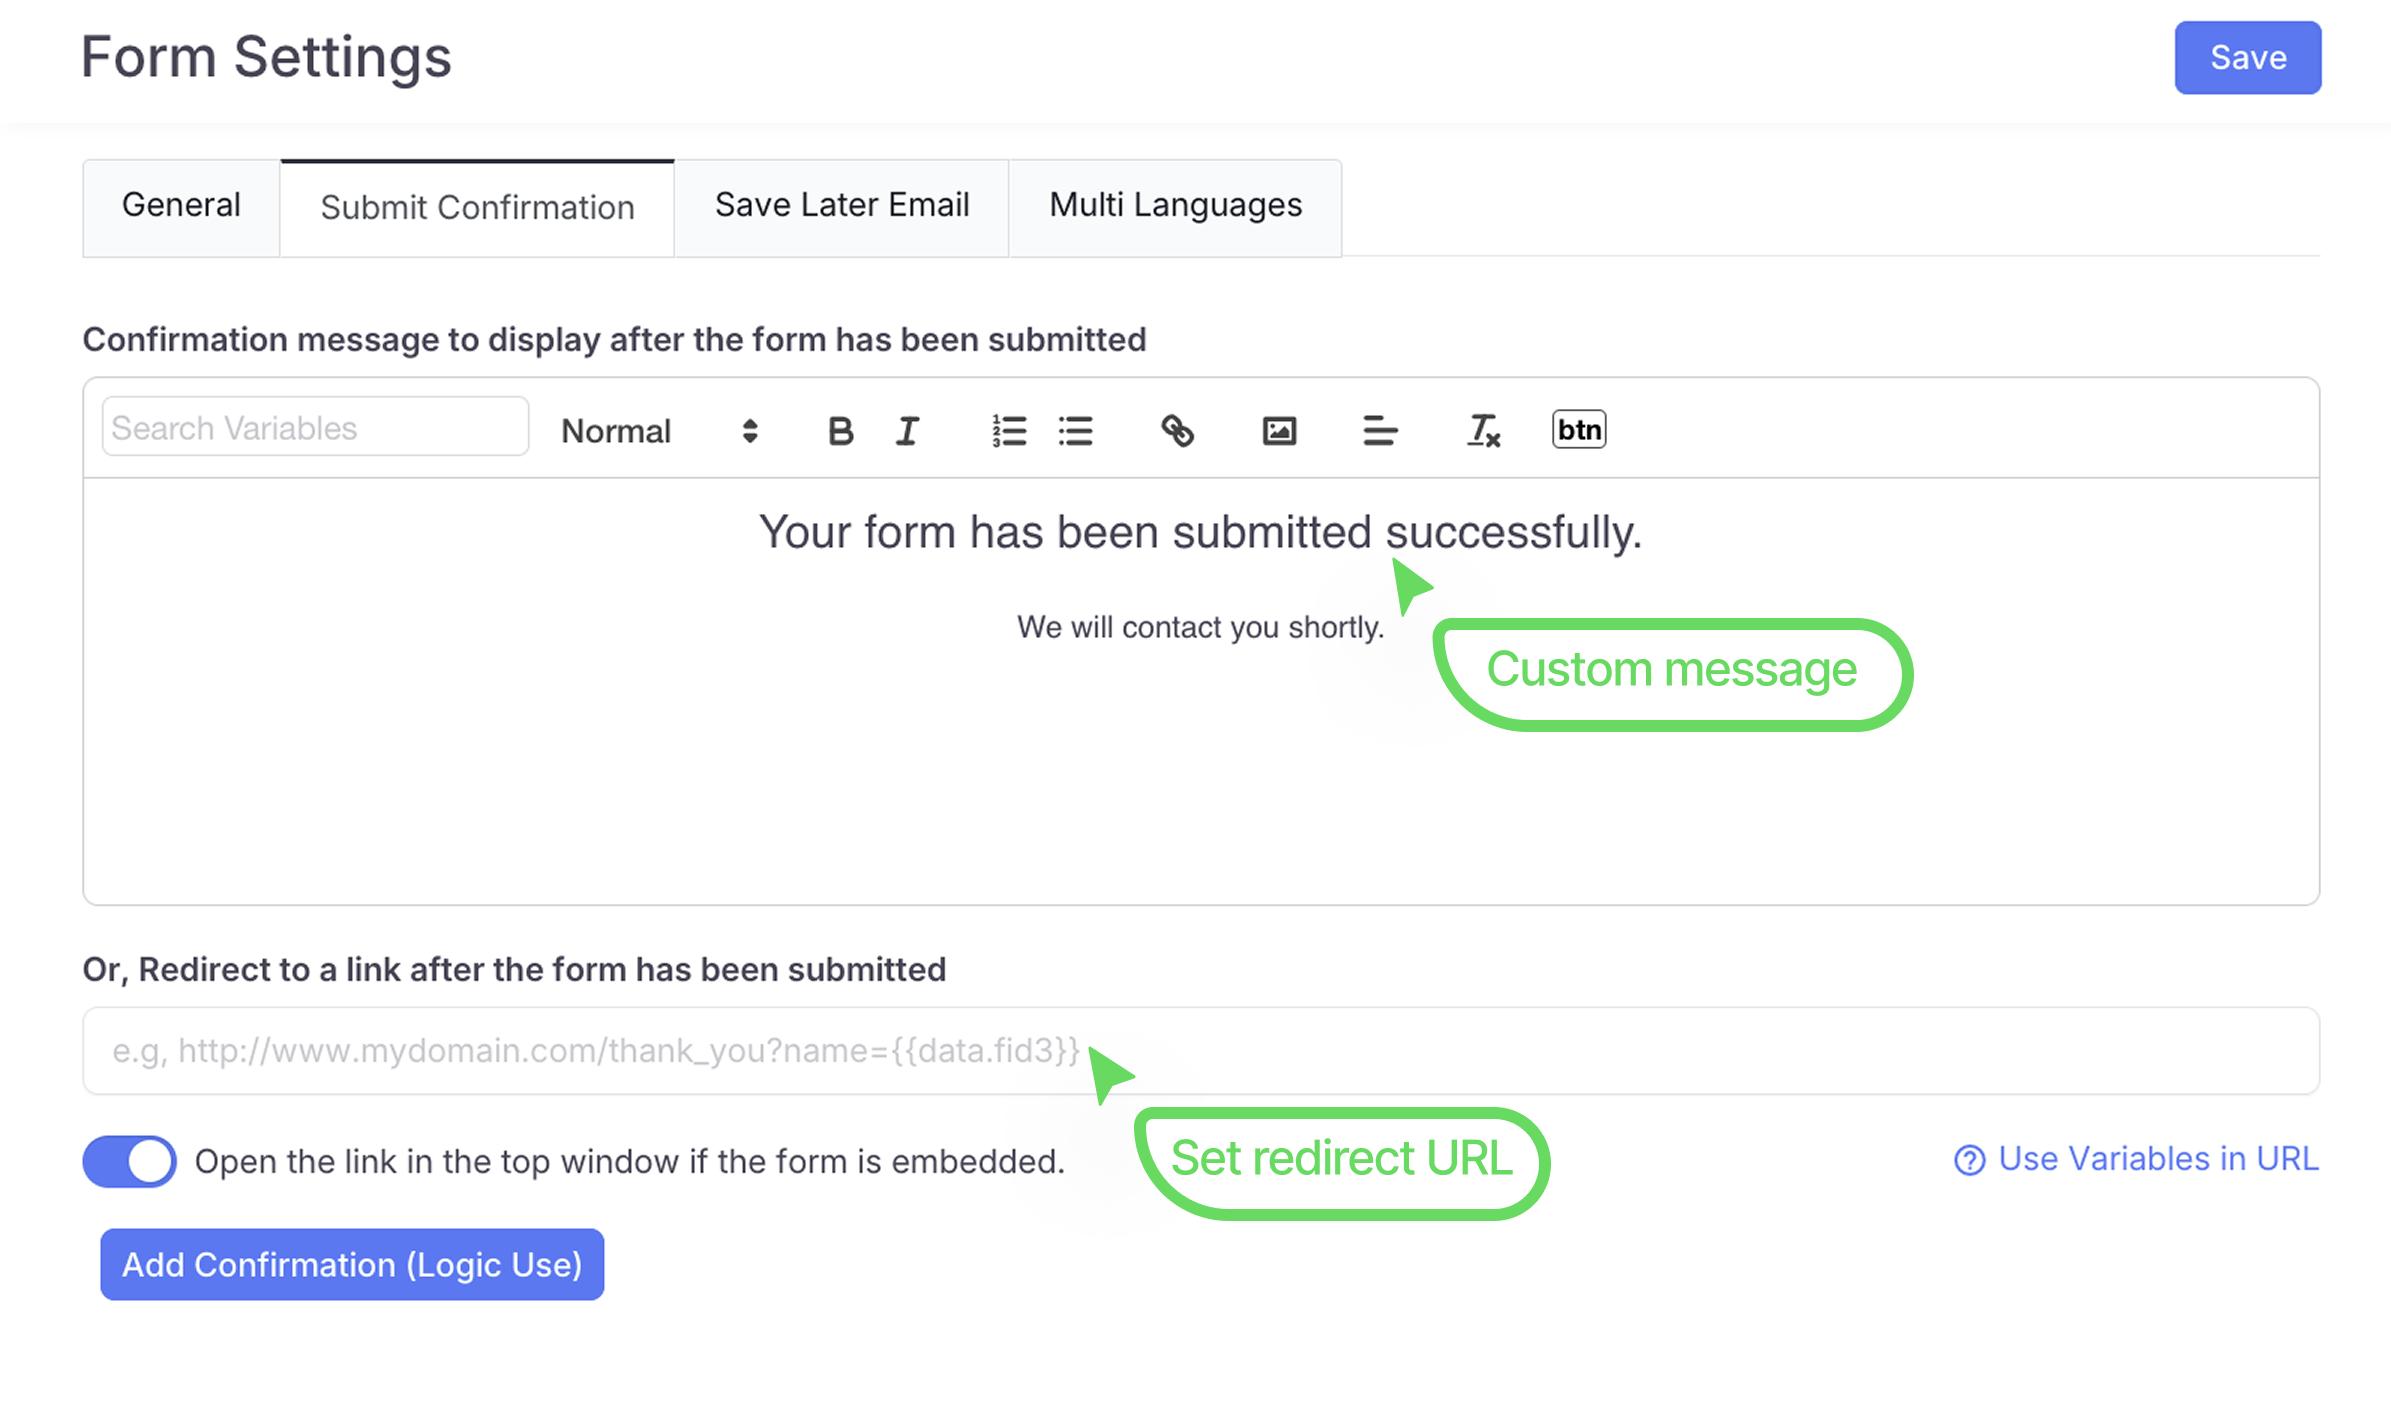This screenshot has width=2391, height=1422.
Task: Open the text alignment option
Action: tap(1380, 431)
